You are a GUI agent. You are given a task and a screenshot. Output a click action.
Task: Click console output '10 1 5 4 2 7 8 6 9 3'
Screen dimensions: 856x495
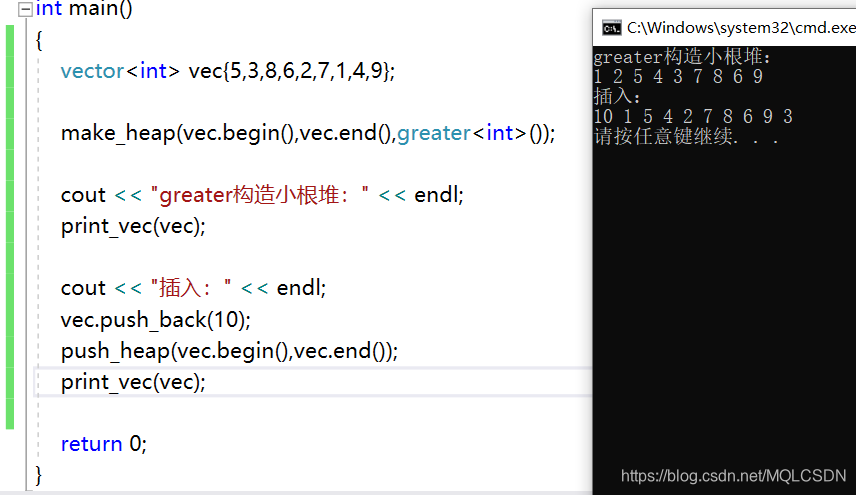(693, 116)
